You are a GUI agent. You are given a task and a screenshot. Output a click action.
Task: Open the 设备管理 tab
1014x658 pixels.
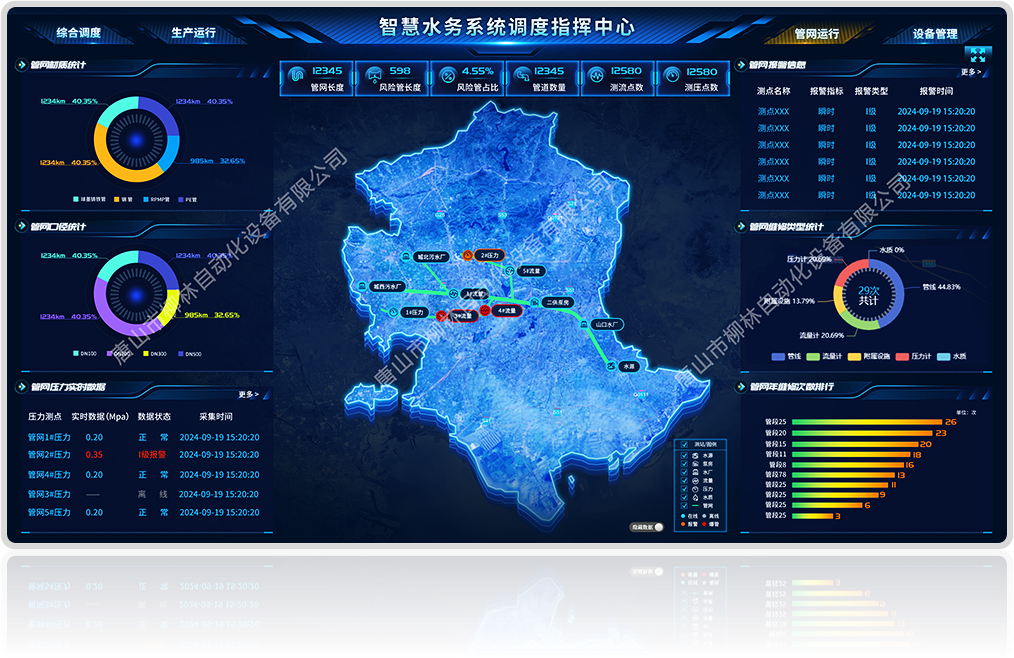pos(934,34)
